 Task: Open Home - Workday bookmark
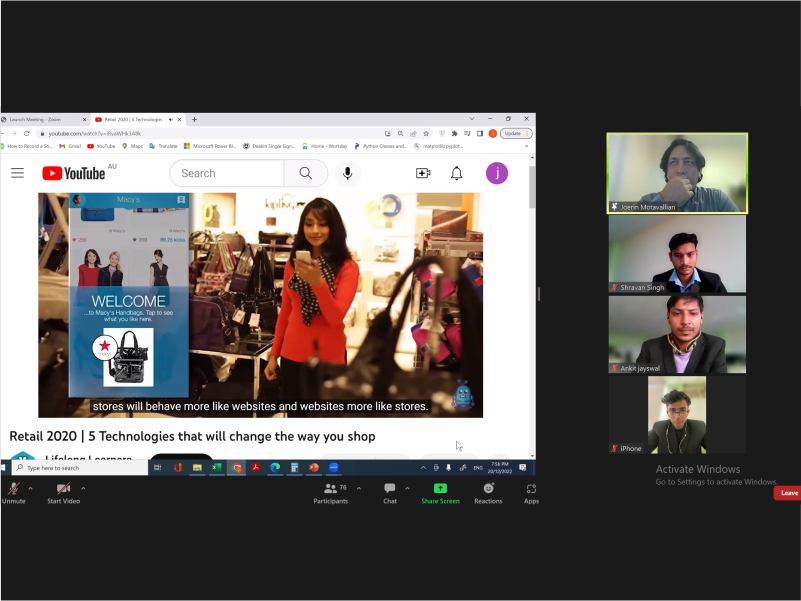pyautogui.click(x=325, y=146)
